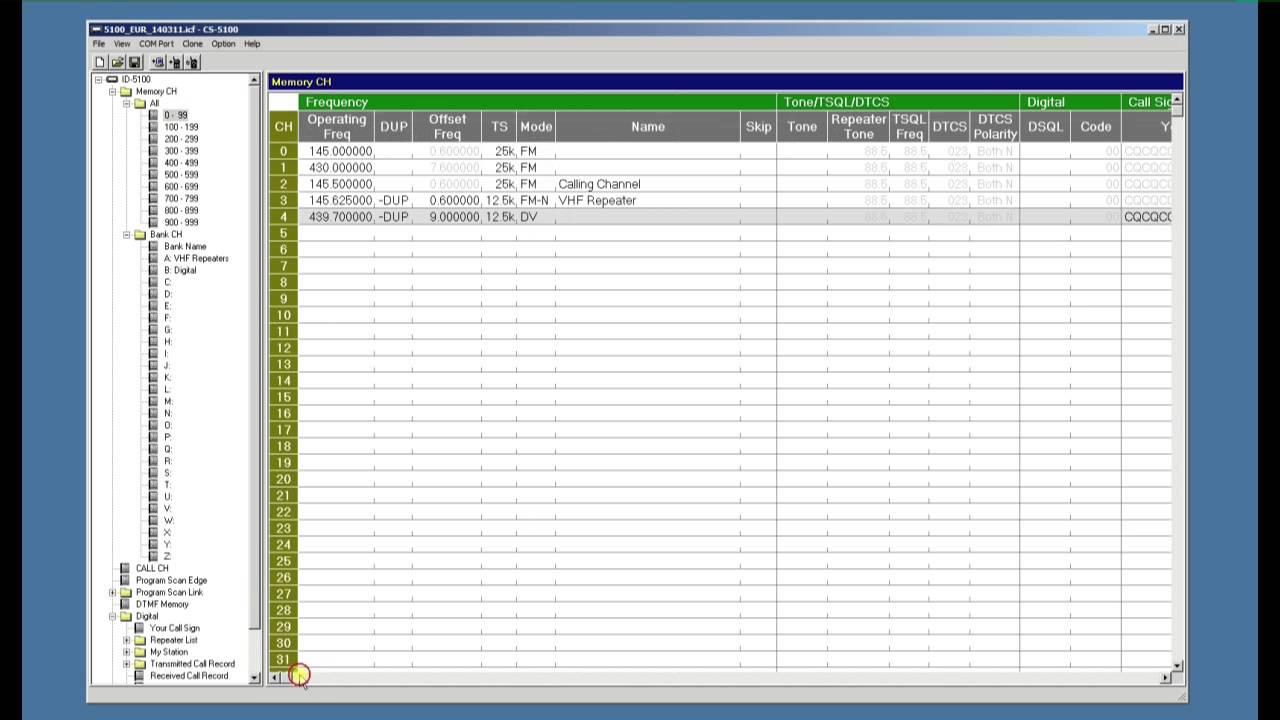The height and width of the screenshot is (720, 1280).
Task: Select the 100 - 199 memory range
Action: (x=181, y=127)
